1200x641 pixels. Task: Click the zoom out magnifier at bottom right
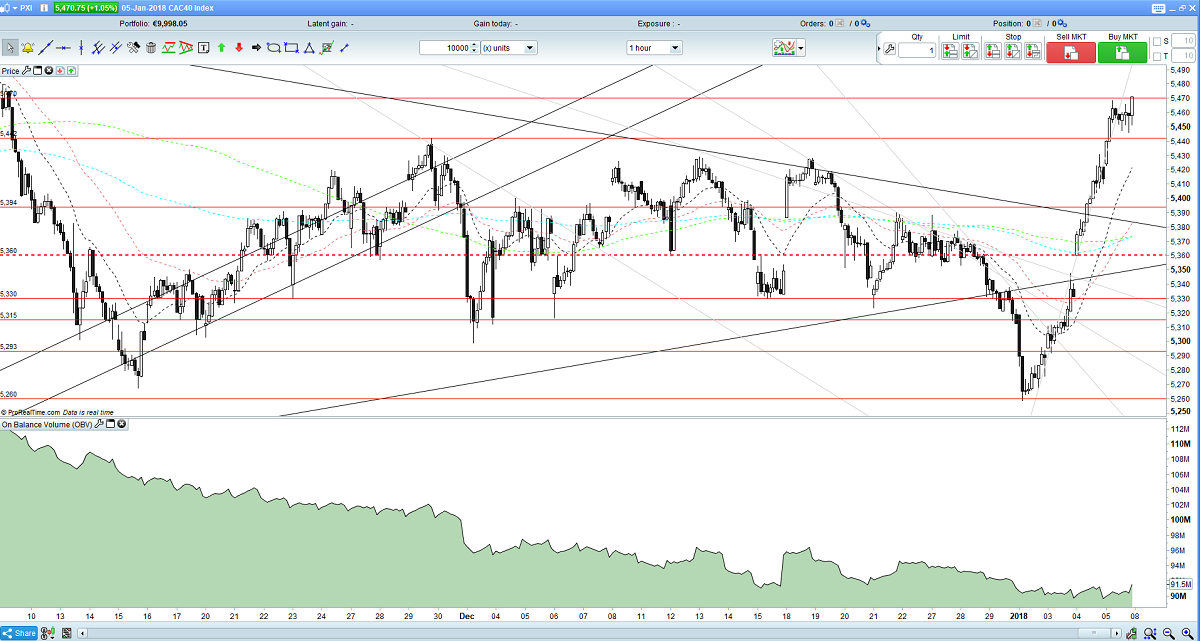click(1168, 633)
